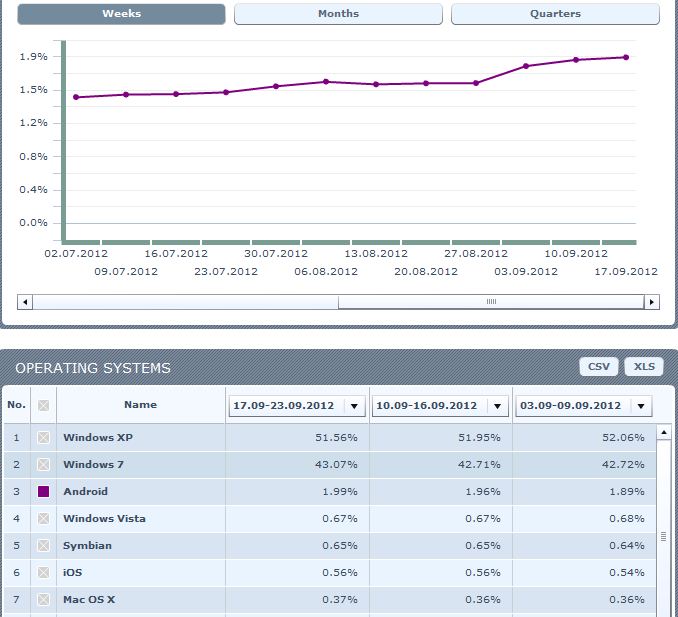Toggle iOS chart checkbox
This screenshot has height=617, width=678.
[43, 573]
